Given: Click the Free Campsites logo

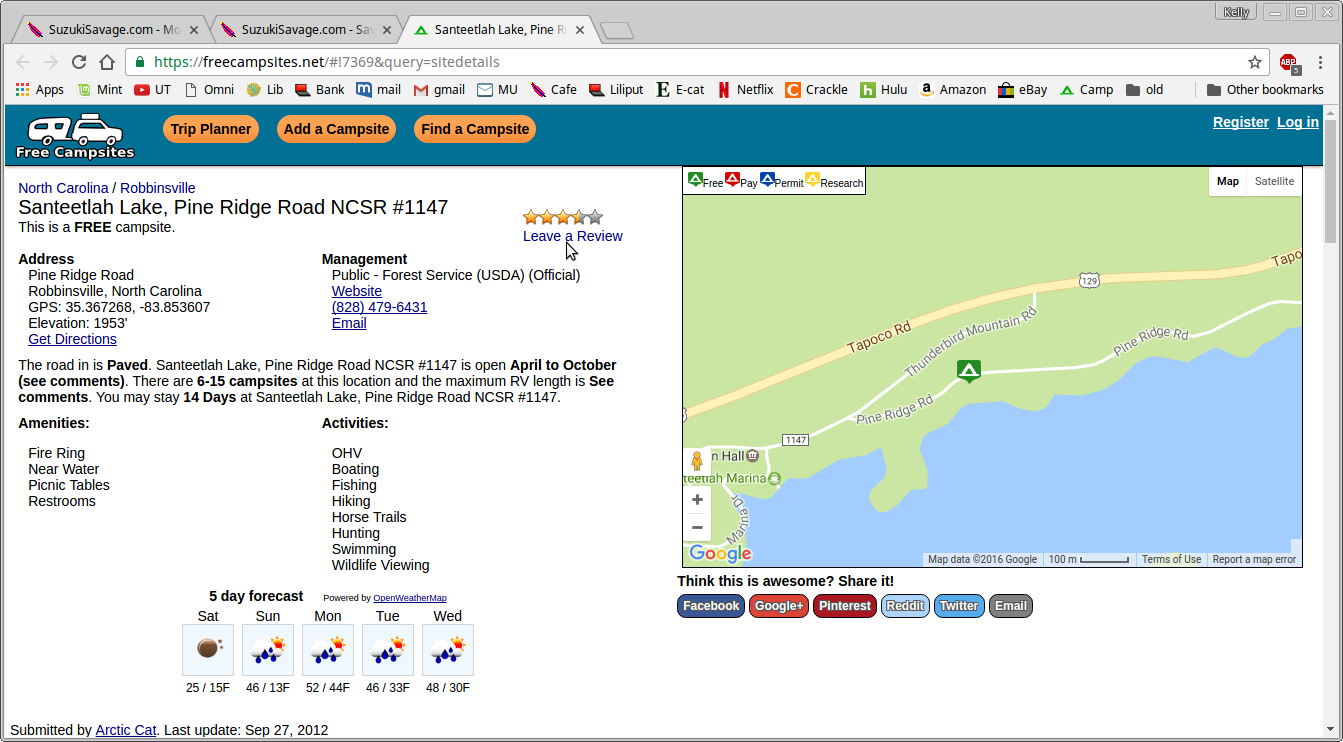Looking at the screenshot, I should (75, 136).
